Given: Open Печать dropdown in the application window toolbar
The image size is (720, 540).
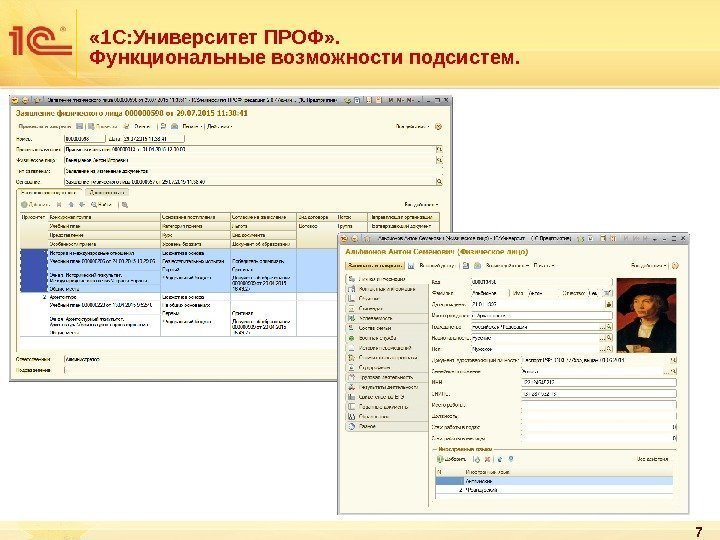Looking at the screenshot, I should pos(191,126).
